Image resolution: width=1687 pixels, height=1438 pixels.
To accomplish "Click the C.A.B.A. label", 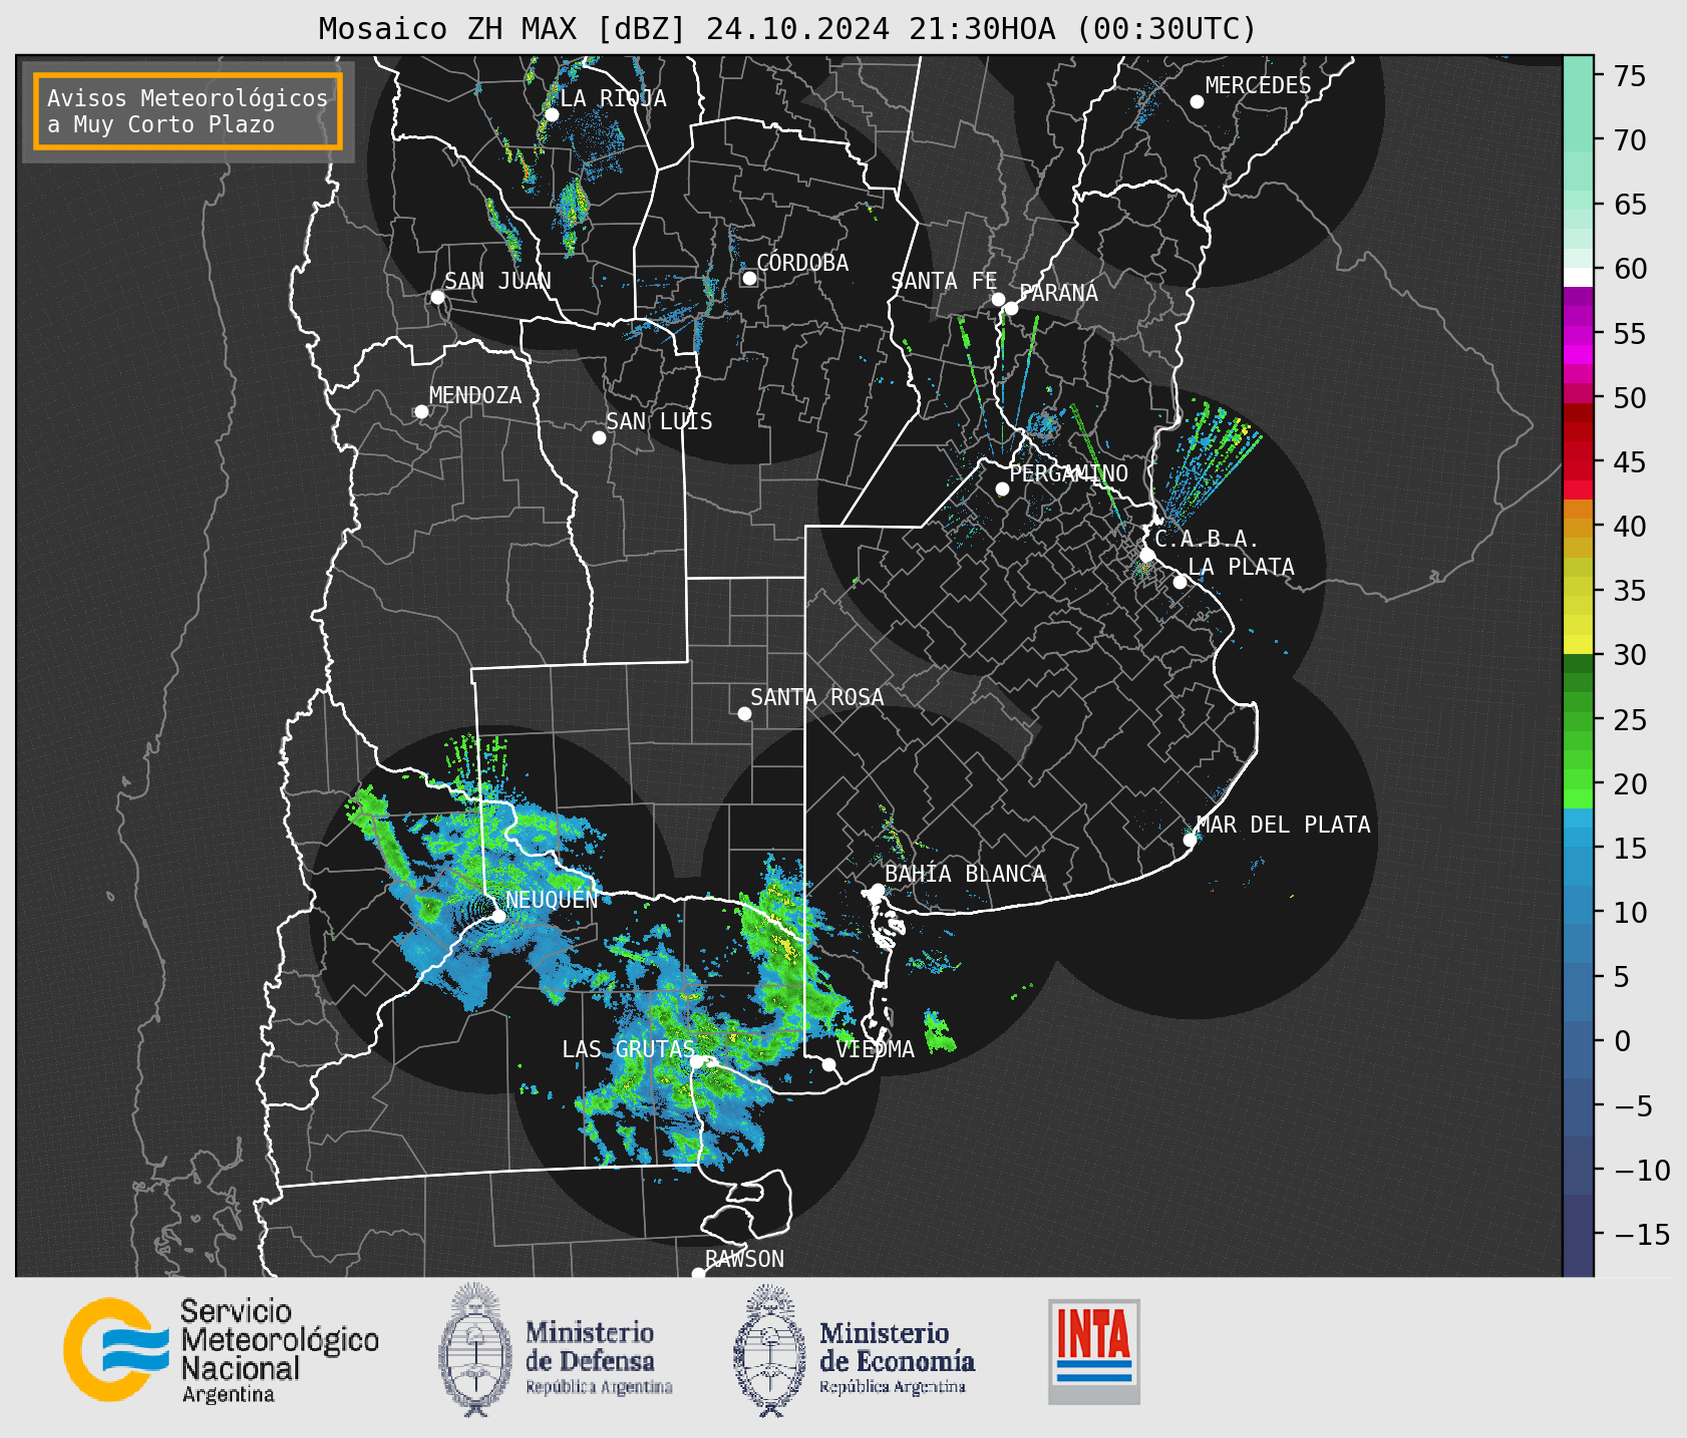I will (x=1207, y=540).
